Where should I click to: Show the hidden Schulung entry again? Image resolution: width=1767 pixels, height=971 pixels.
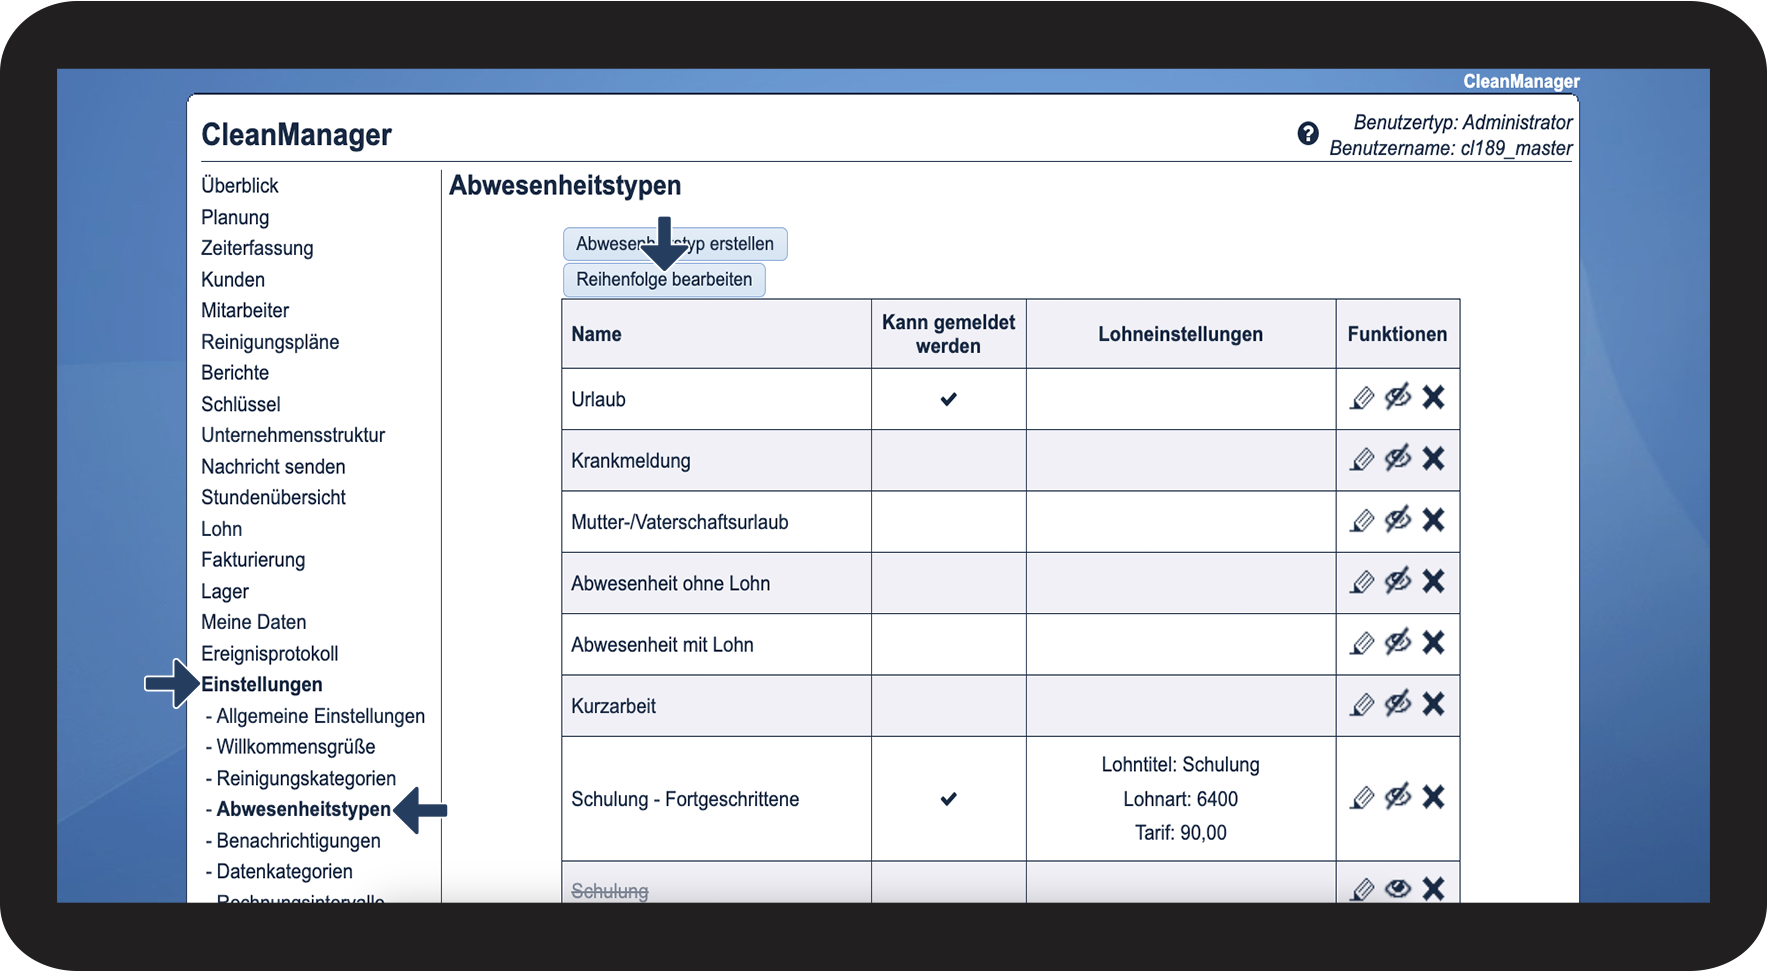(x=1398, y=889)
